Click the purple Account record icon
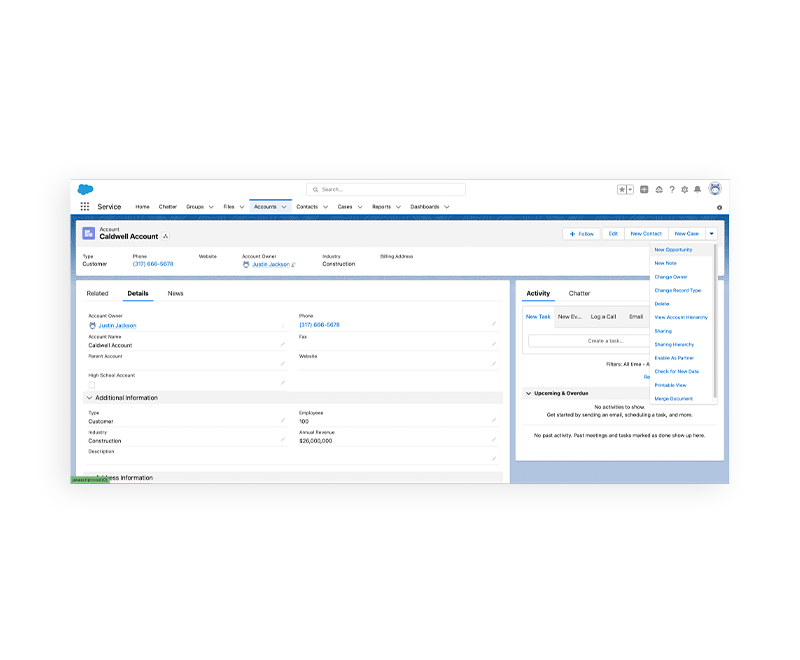Image resolution: width=800 pixels, height=660 pixels. tap(88, 234)
